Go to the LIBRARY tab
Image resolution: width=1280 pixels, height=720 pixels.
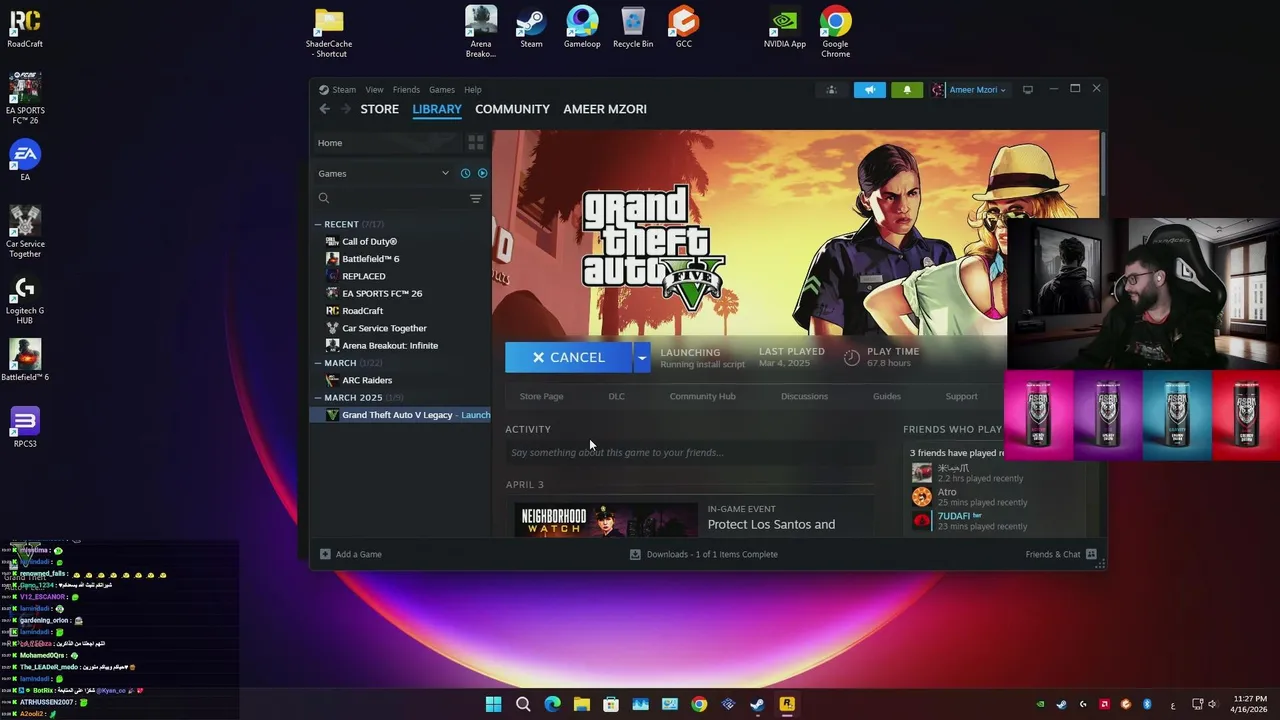coord(437,109)
